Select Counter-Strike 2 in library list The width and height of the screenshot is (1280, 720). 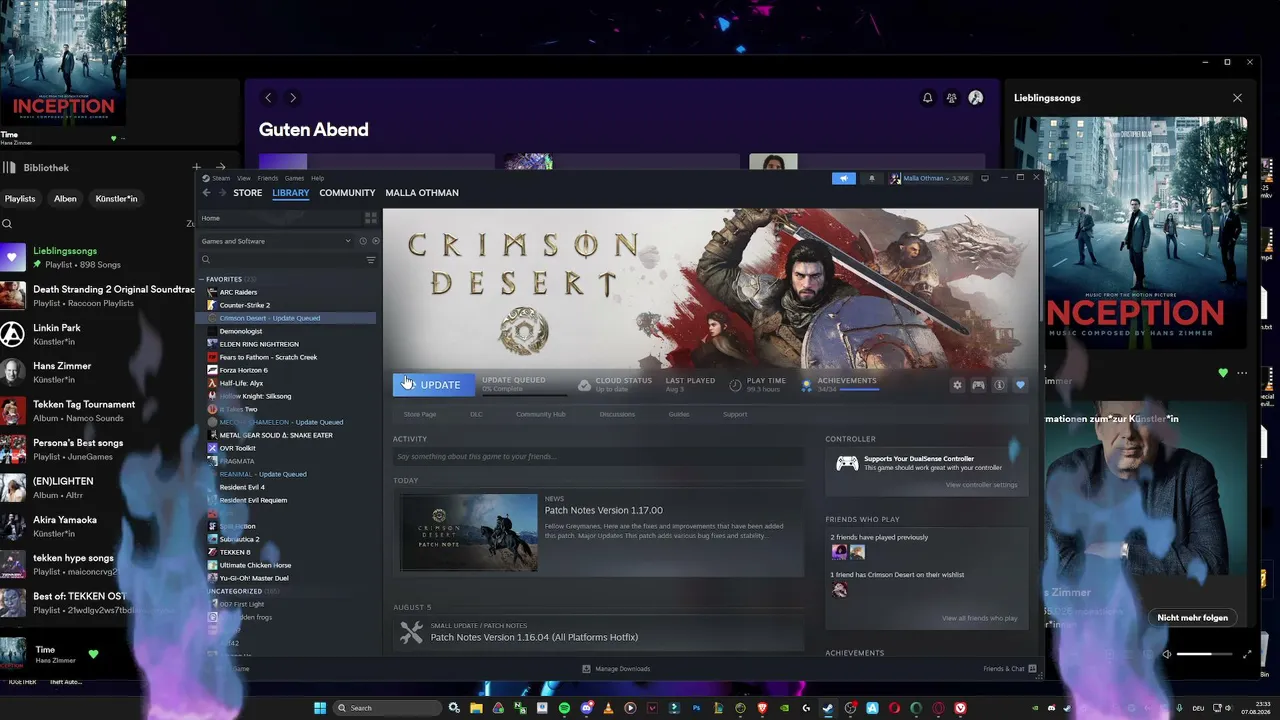click(245, 305)
